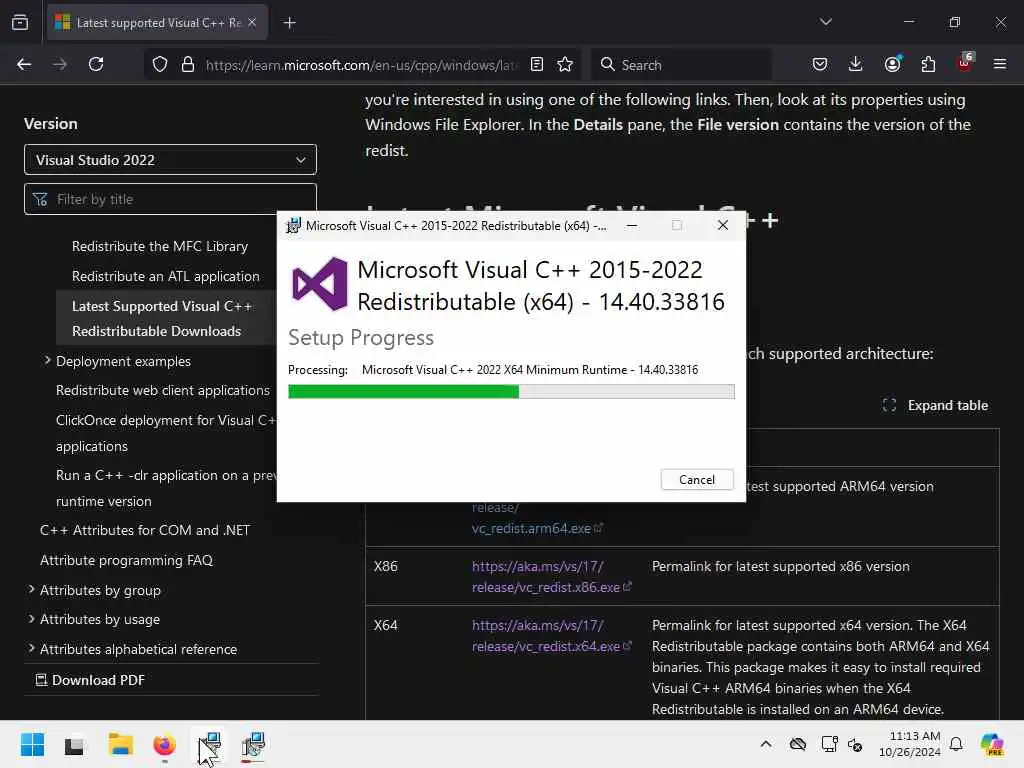Click the Firefox taskbar icon
The image size is (1024, 768).
(x=165, y=744)
